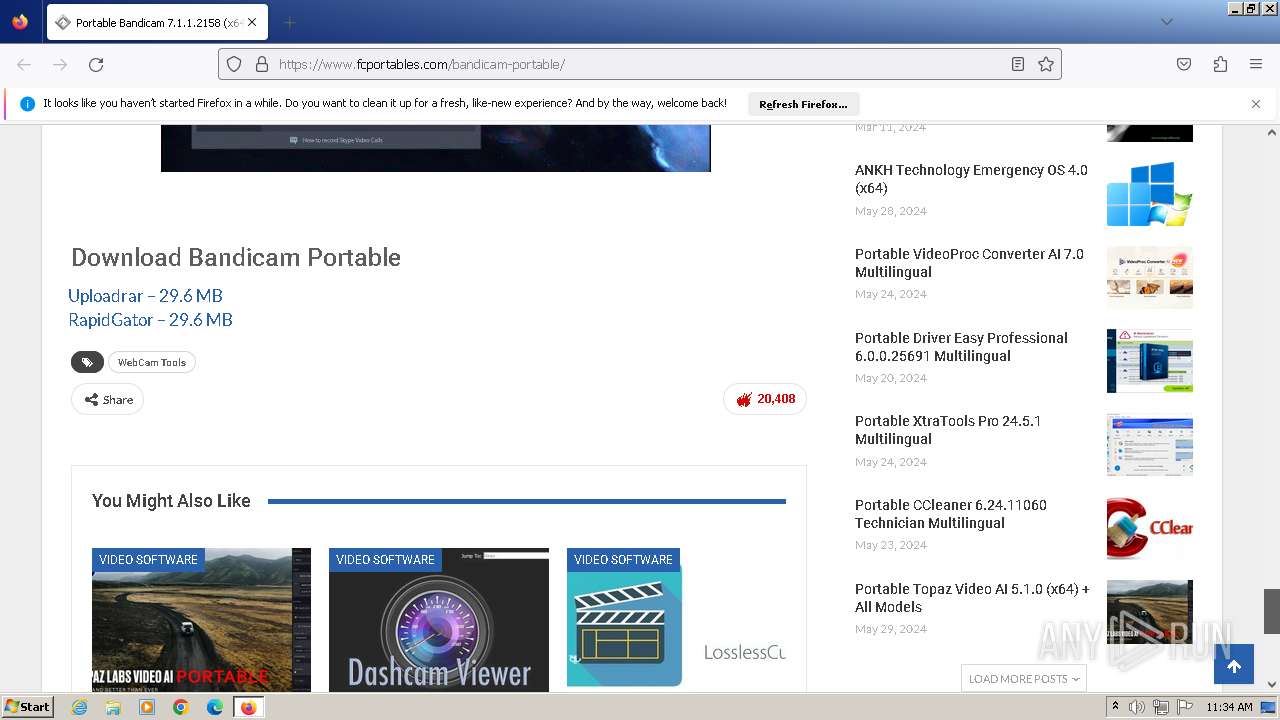
Task: Open the volume speaker tray icon
Action: click(1137, 707)
